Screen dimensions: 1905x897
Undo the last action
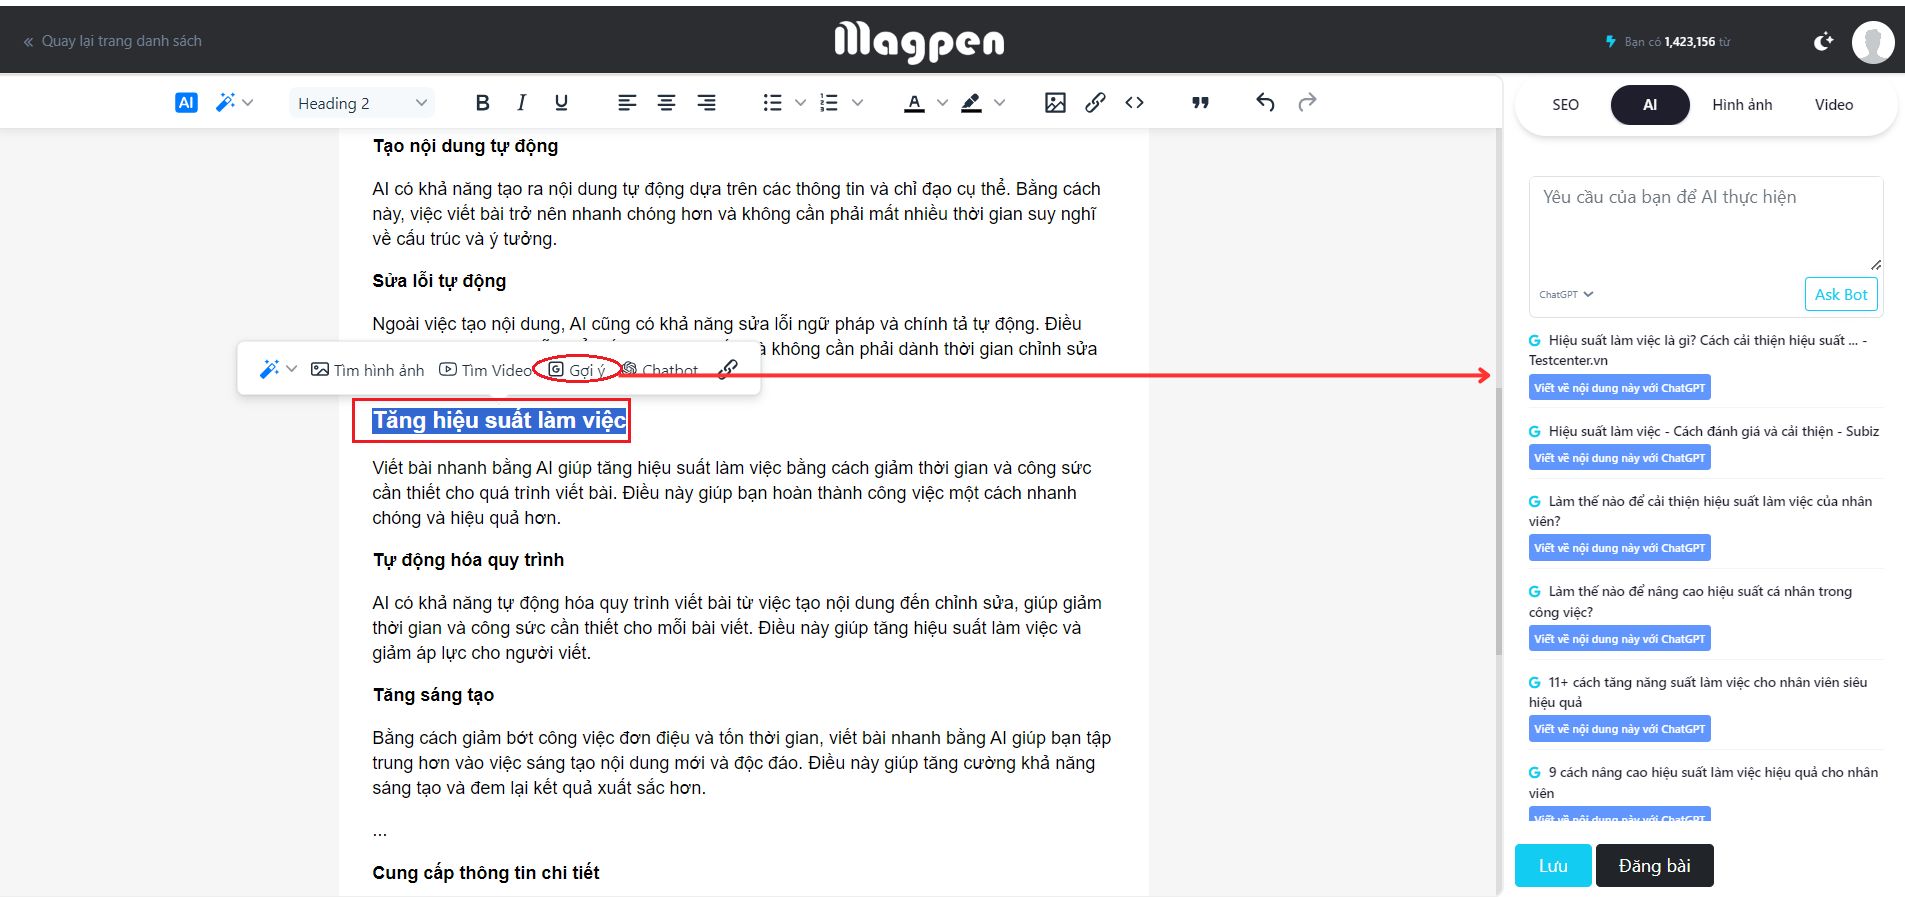1265,102
